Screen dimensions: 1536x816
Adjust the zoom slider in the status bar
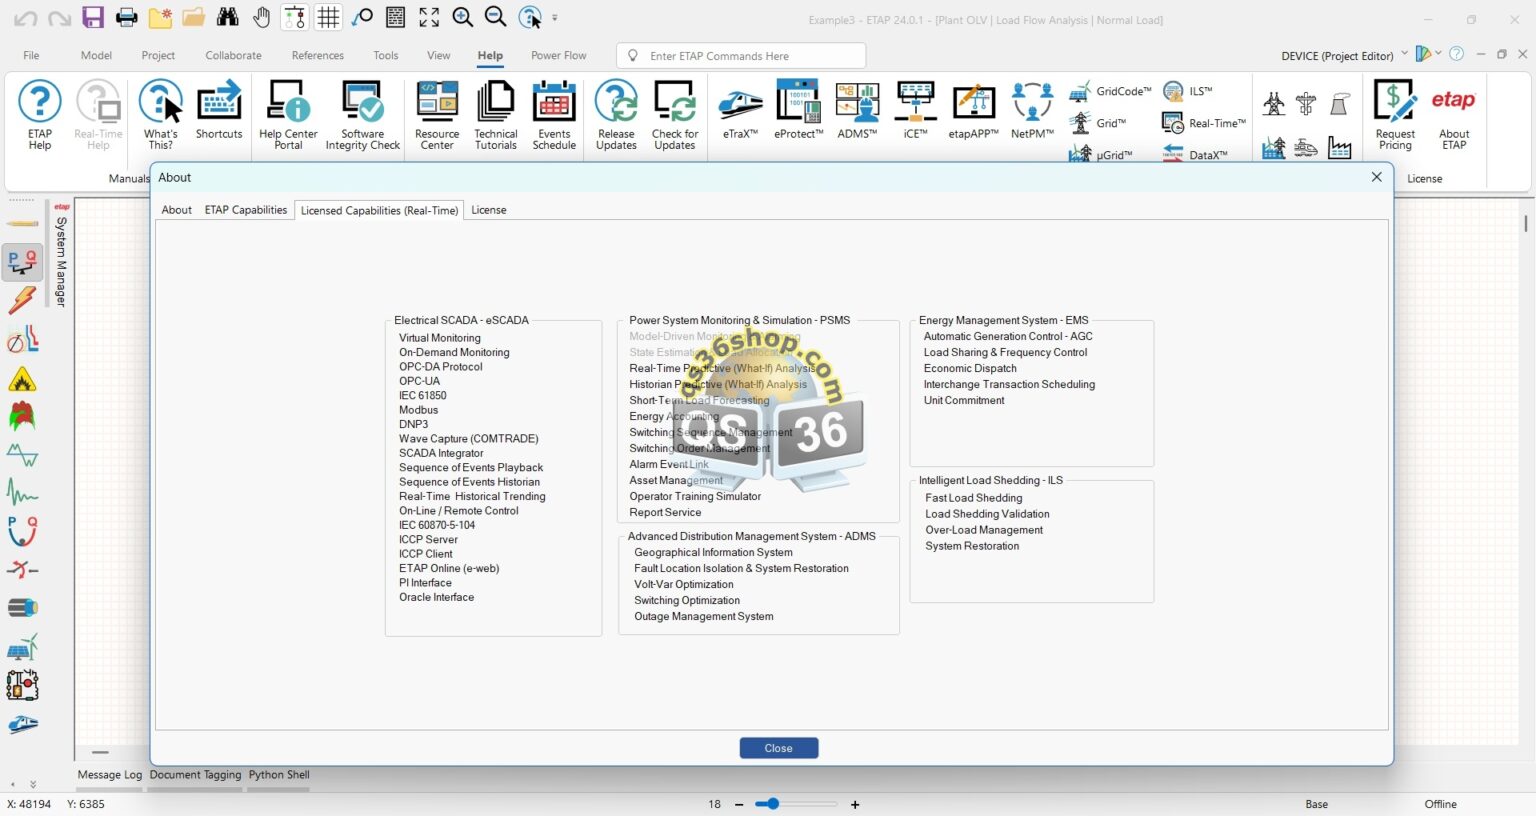770,803
